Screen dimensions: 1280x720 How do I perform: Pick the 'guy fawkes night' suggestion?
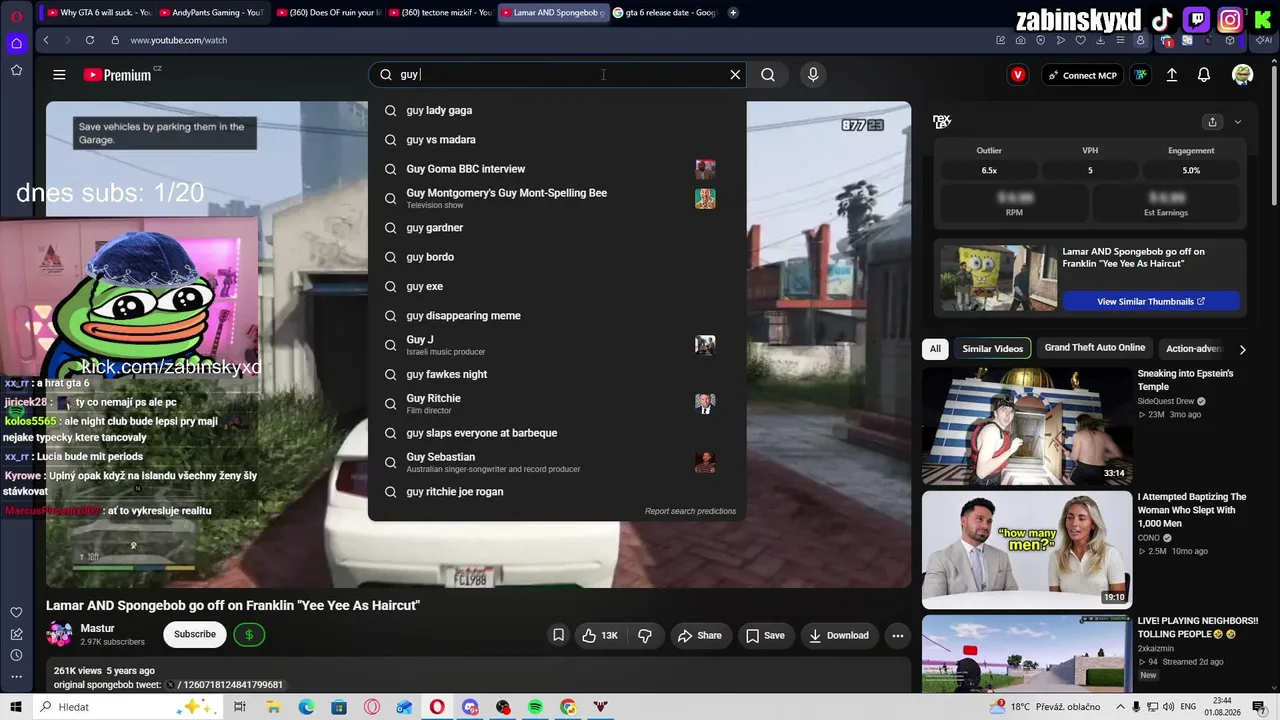pyautogui.click(x=557, y=374)
